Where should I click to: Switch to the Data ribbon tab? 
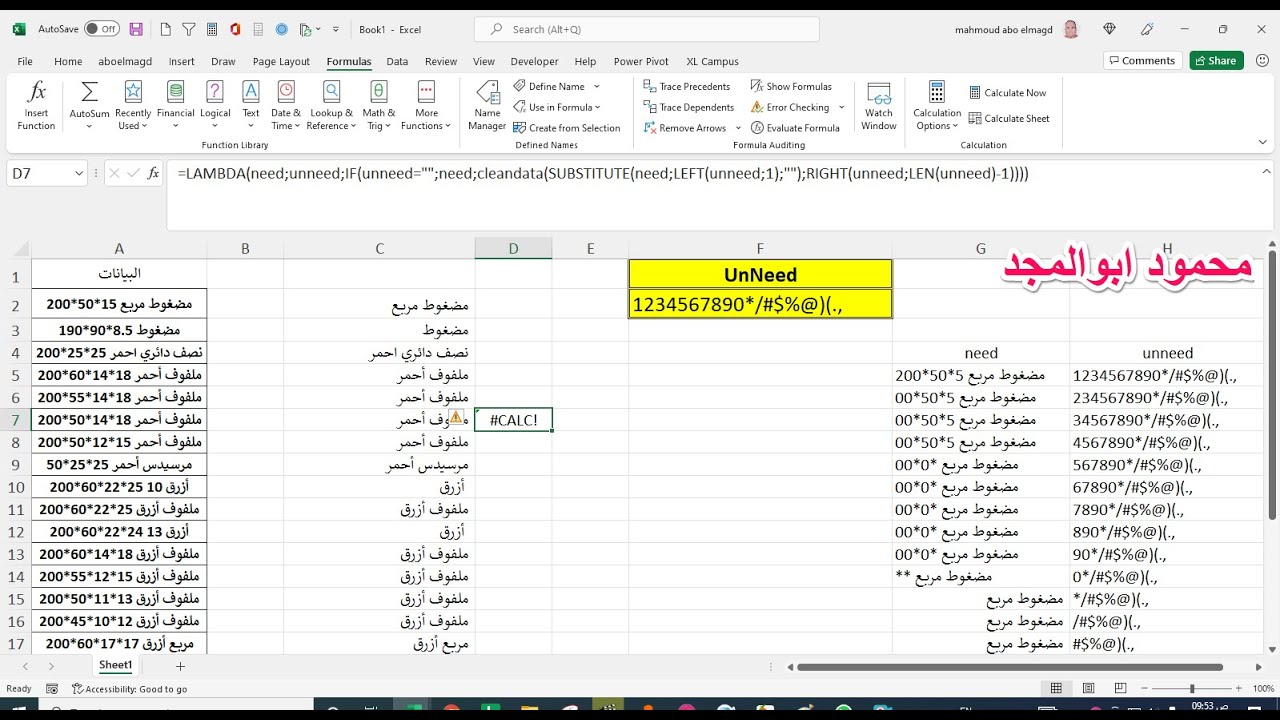click(397, 61)
